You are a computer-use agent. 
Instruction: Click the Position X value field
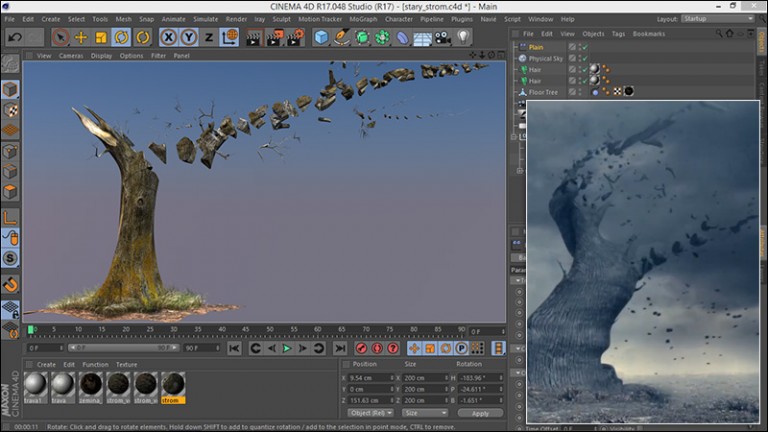click(x=371, y=378)
